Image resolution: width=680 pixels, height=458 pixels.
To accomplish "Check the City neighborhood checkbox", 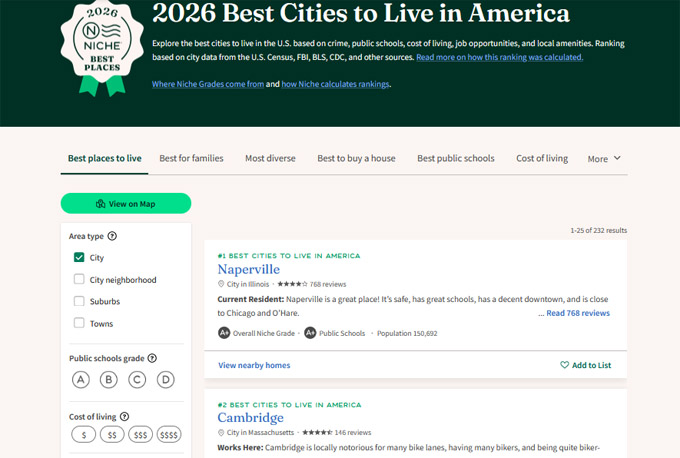I will click(79, 280).
